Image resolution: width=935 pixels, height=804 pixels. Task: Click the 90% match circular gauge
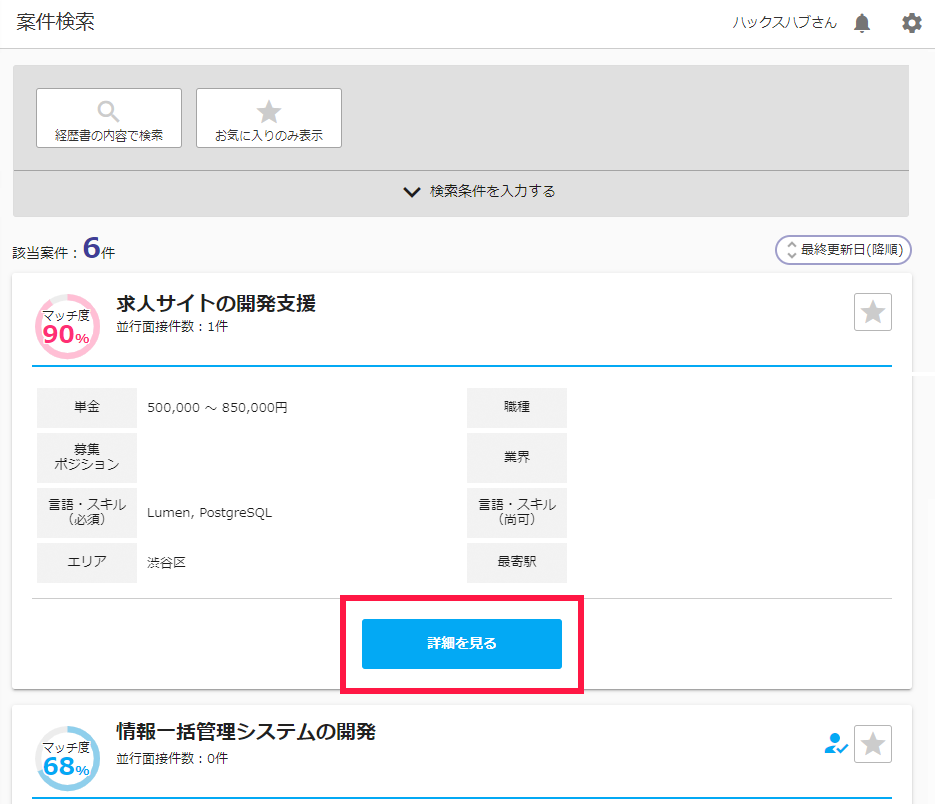tap(67, 326)
